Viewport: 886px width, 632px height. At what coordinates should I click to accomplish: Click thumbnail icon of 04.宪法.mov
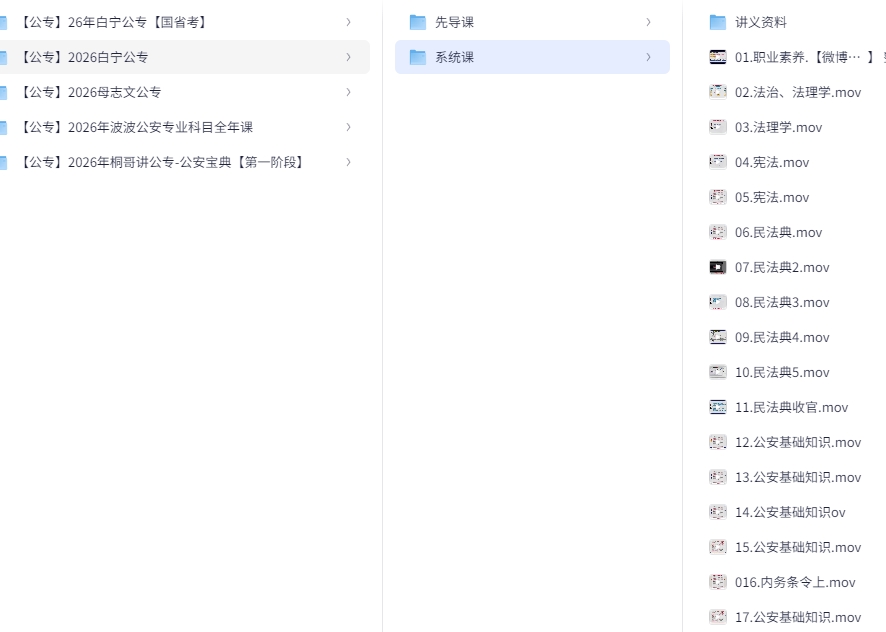point(718,162)
